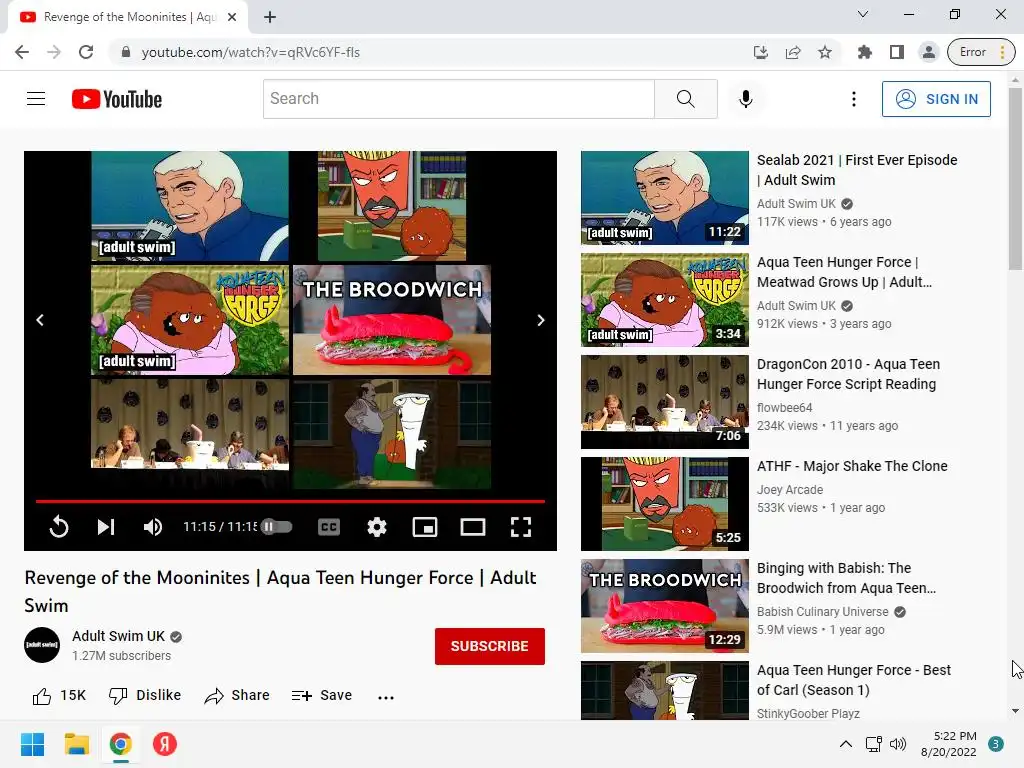Open Adult Swim UK channel name link
Viewport: 1024px width, 768px height.
(118, 636)
